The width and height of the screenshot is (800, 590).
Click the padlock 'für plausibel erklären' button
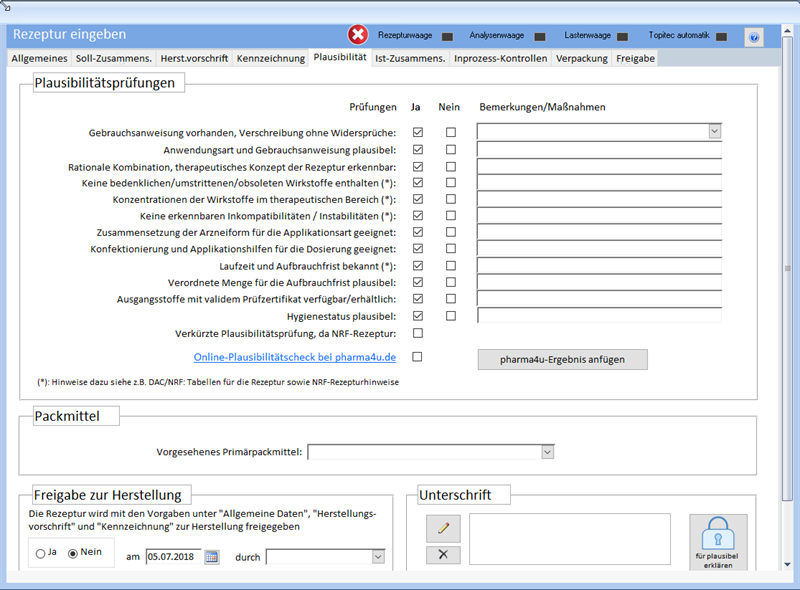pos(717,541)
